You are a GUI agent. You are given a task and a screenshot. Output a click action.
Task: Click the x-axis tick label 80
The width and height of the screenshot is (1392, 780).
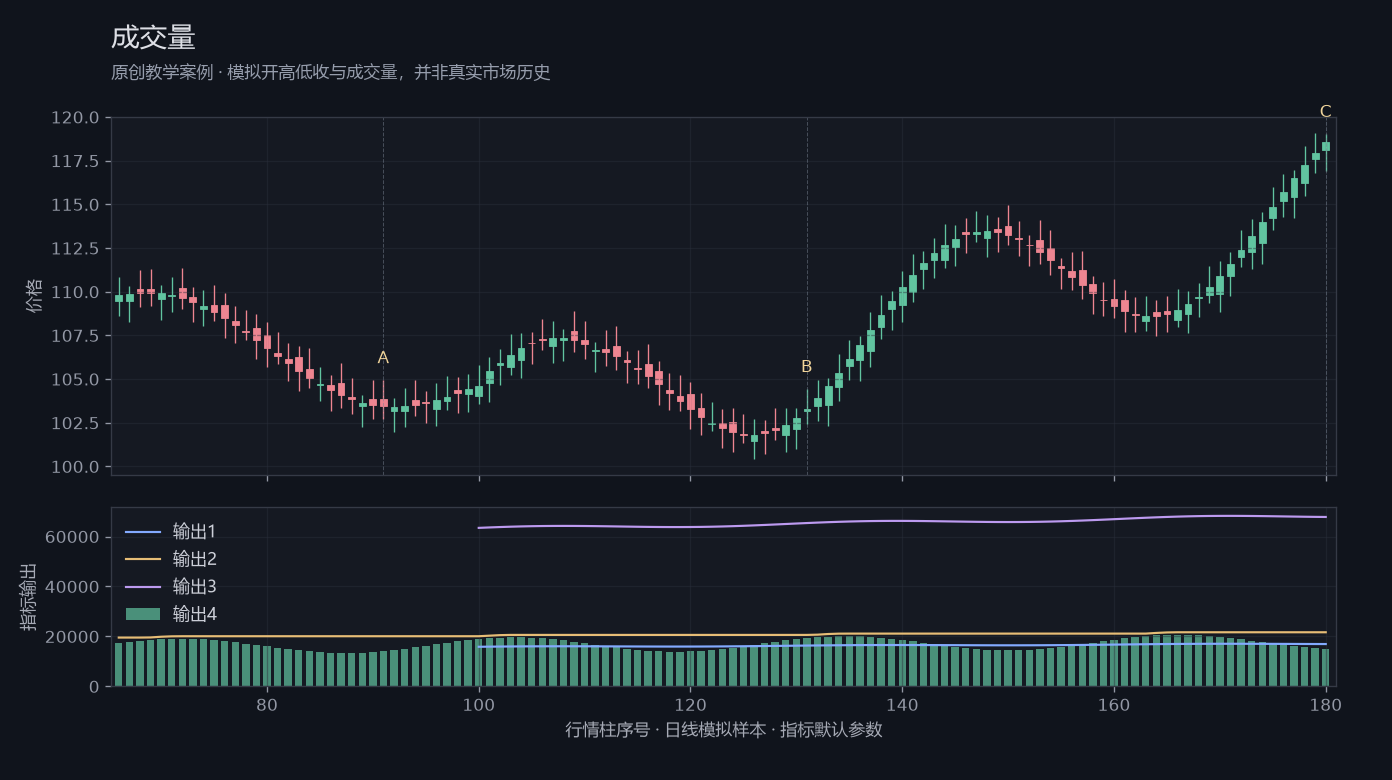click(x=267, y=703)
